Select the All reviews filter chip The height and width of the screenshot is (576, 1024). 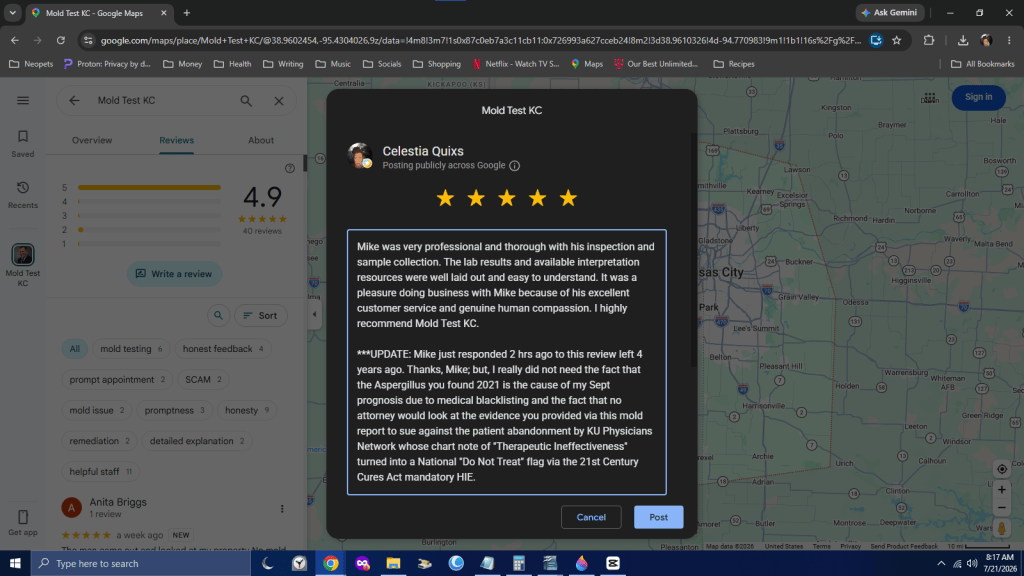(74, 349)
